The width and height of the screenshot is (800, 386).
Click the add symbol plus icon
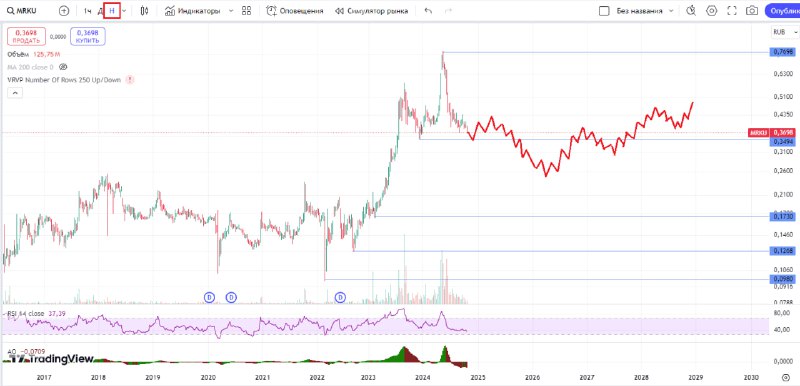click(64, 11)
